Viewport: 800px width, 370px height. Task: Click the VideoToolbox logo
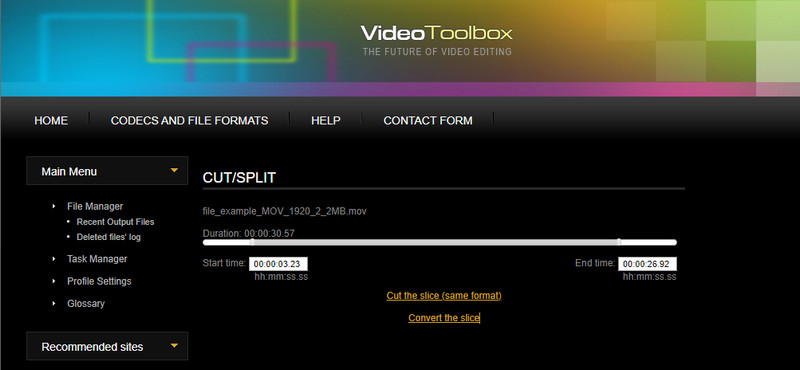tap(437, 33)
